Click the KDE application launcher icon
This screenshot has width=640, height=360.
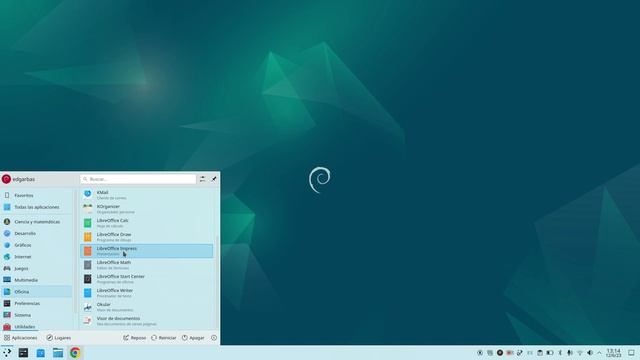(7, 353)
